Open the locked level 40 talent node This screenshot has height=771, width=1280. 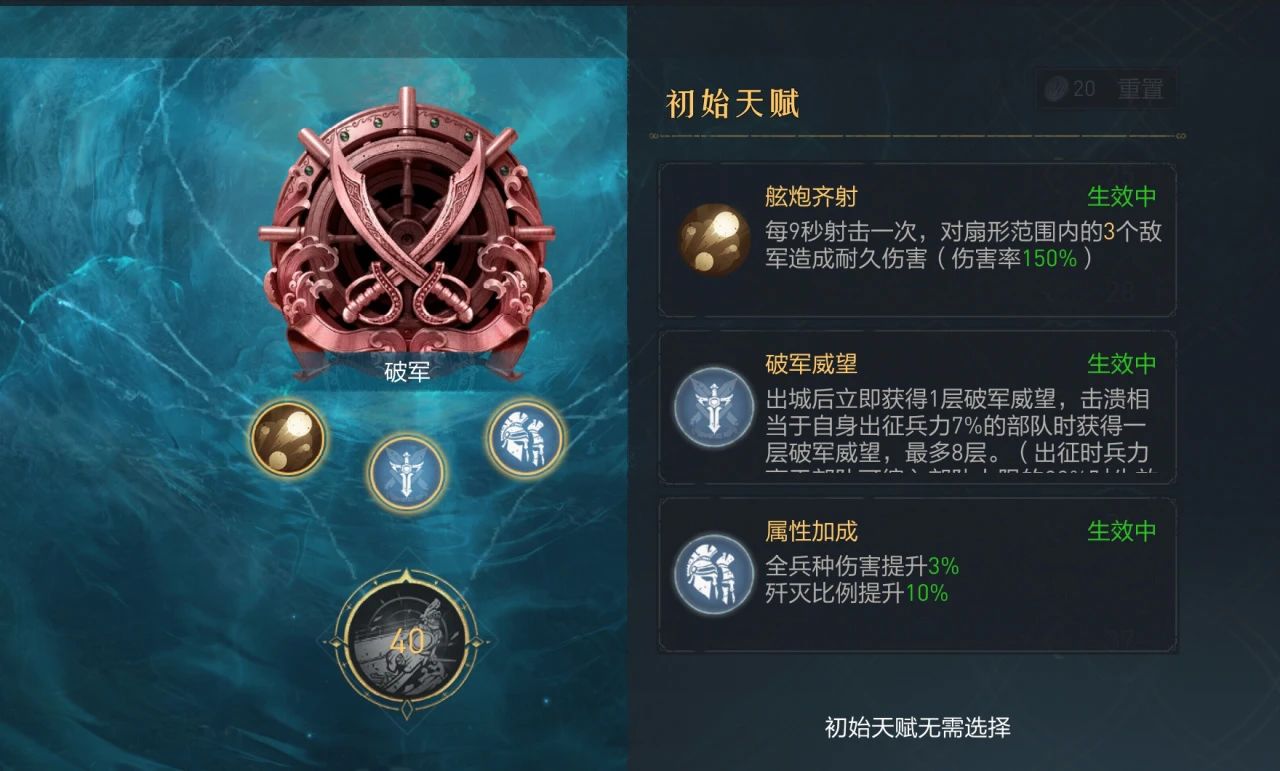pos(406,640)
